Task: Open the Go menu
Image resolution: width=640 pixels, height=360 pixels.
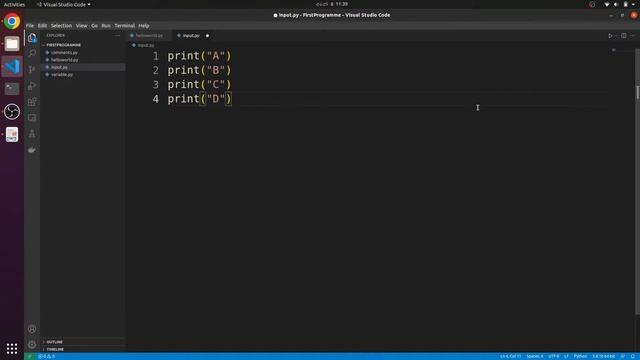Action: [94, 26]
